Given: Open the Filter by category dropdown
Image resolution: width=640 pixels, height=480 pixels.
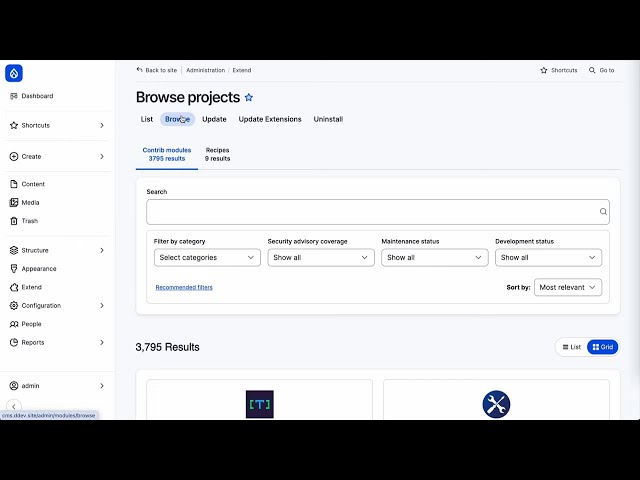Looking at the screenshot, I should [207, 258].
